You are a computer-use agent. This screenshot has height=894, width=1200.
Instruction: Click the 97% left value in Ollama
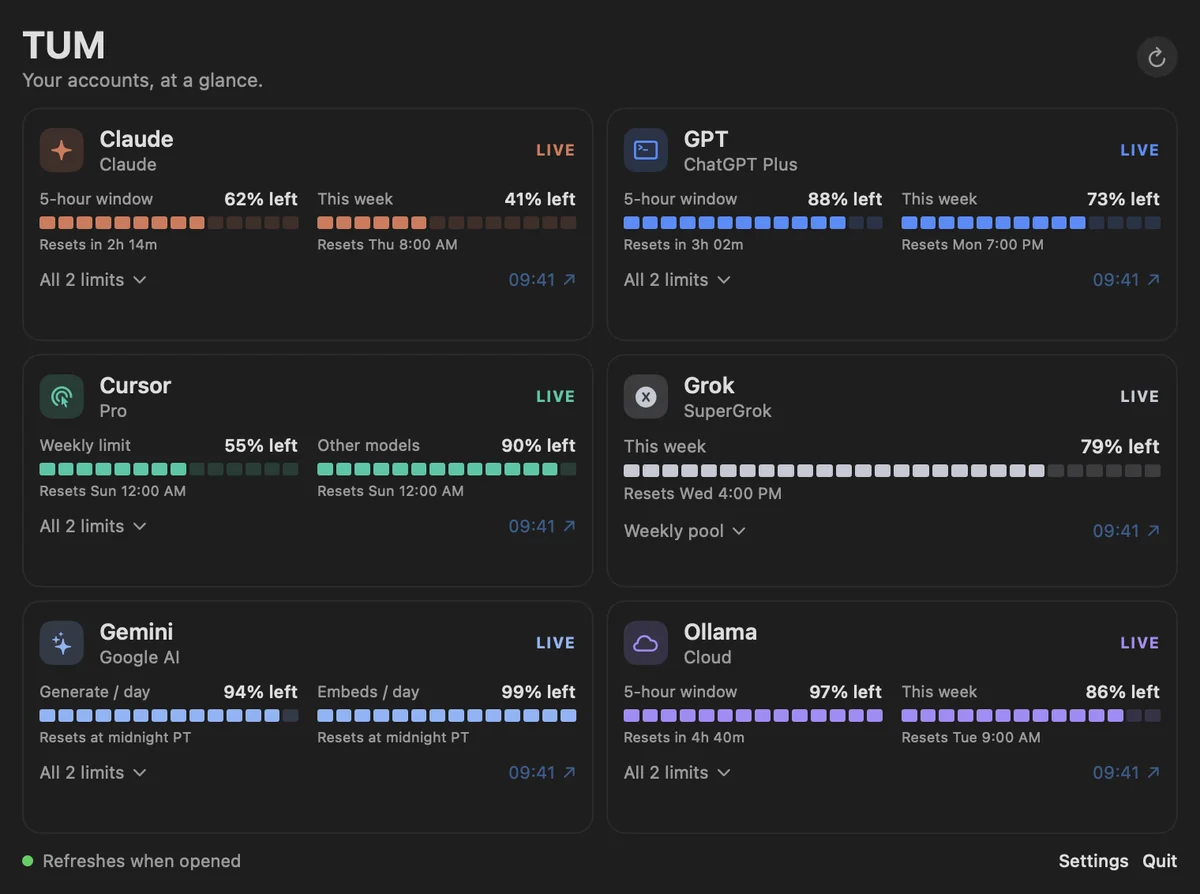(x=845, y=691)
